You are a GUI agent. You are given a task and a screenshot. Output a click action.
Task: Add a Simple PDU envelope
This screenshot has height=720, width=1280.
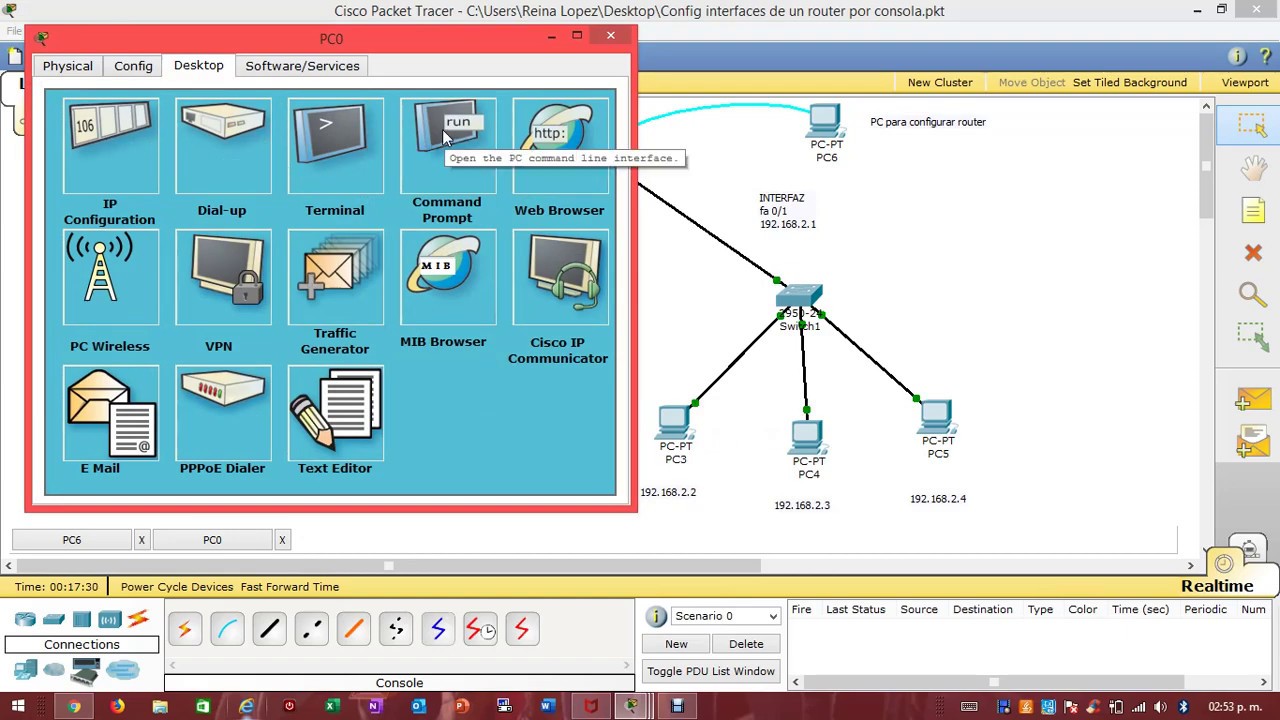point(1252,400)
